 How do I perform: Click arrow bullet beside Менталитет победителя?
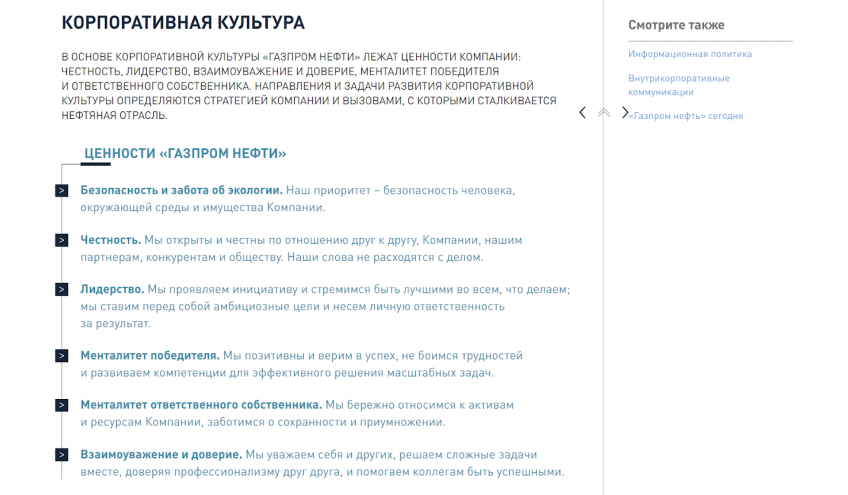pyautogui.click(x=62, y=356)
